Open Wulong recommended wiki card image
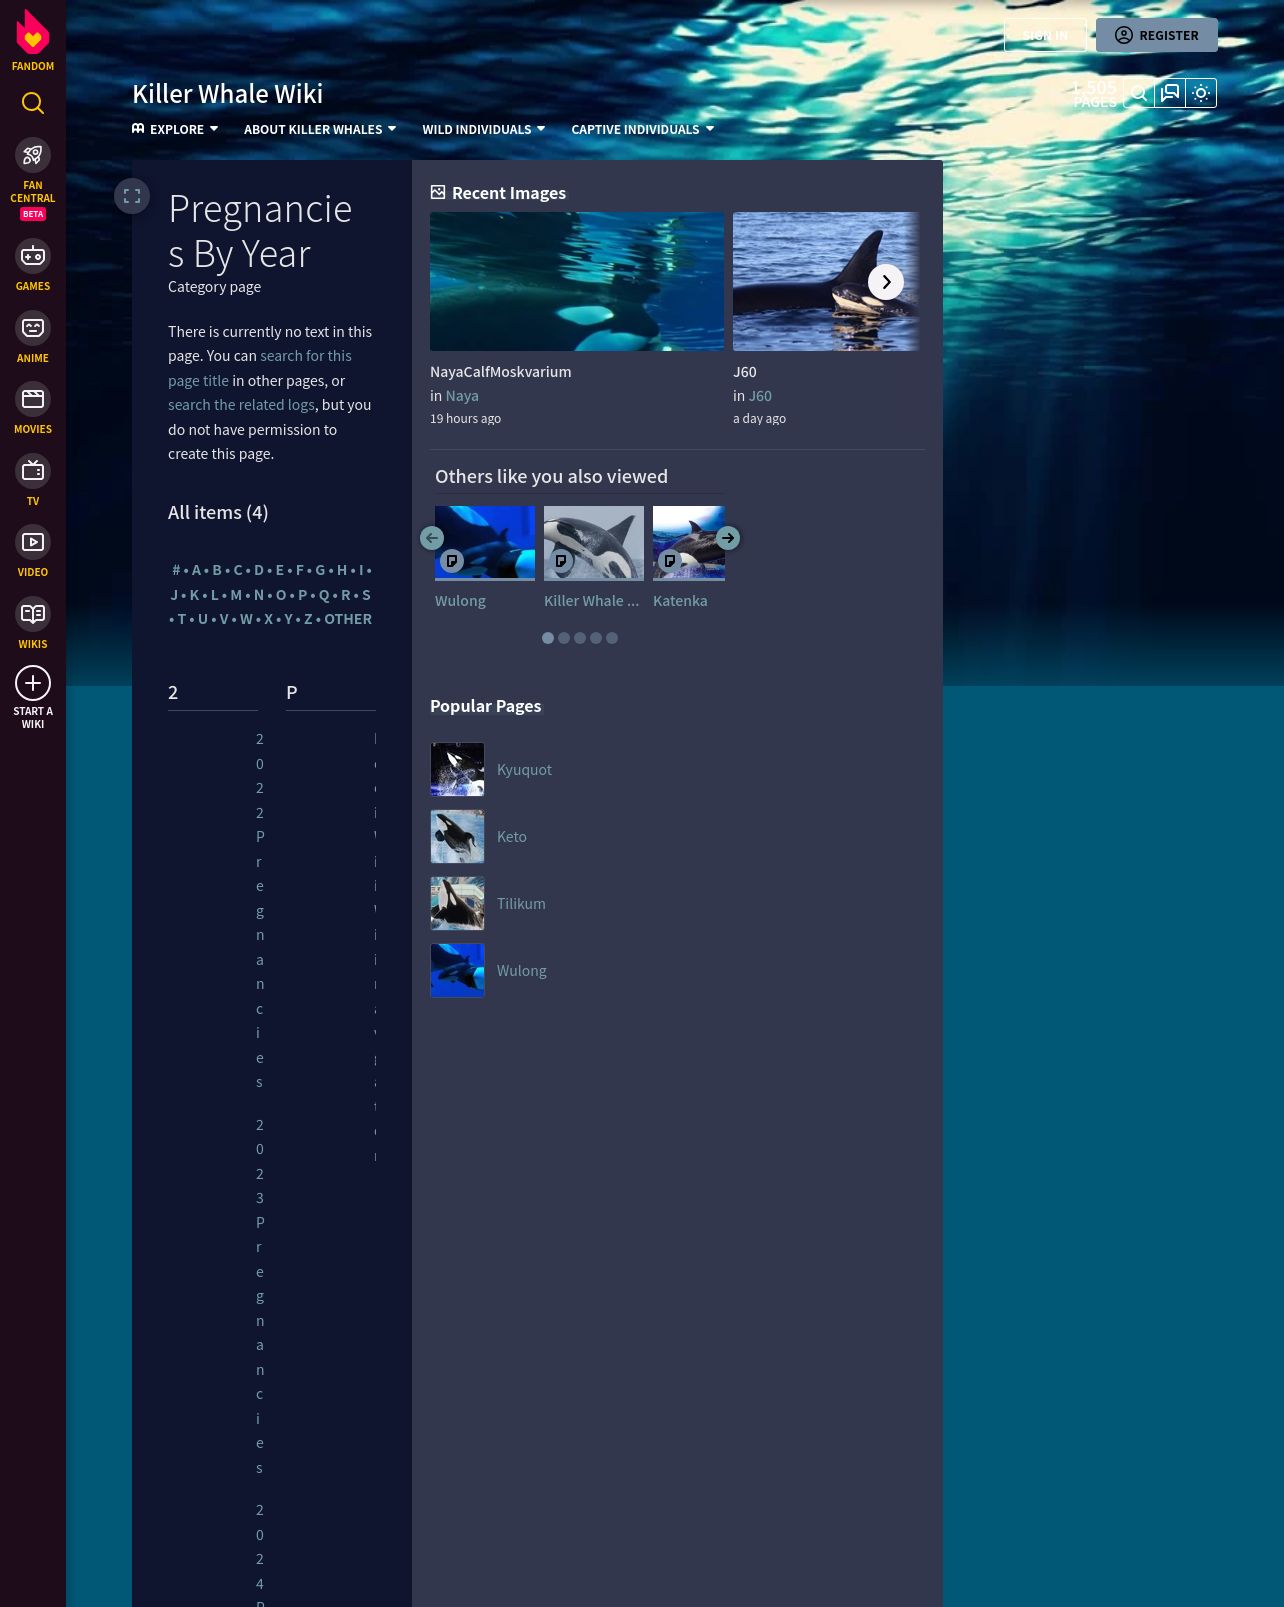The width and height of the screenshot is (1284, 1607). [485, 543]
